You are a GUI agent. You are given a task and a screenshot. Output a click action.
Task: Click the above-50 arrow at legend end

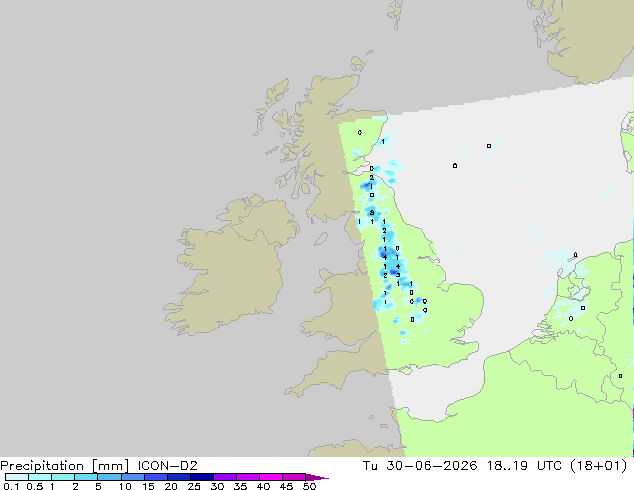317,477
